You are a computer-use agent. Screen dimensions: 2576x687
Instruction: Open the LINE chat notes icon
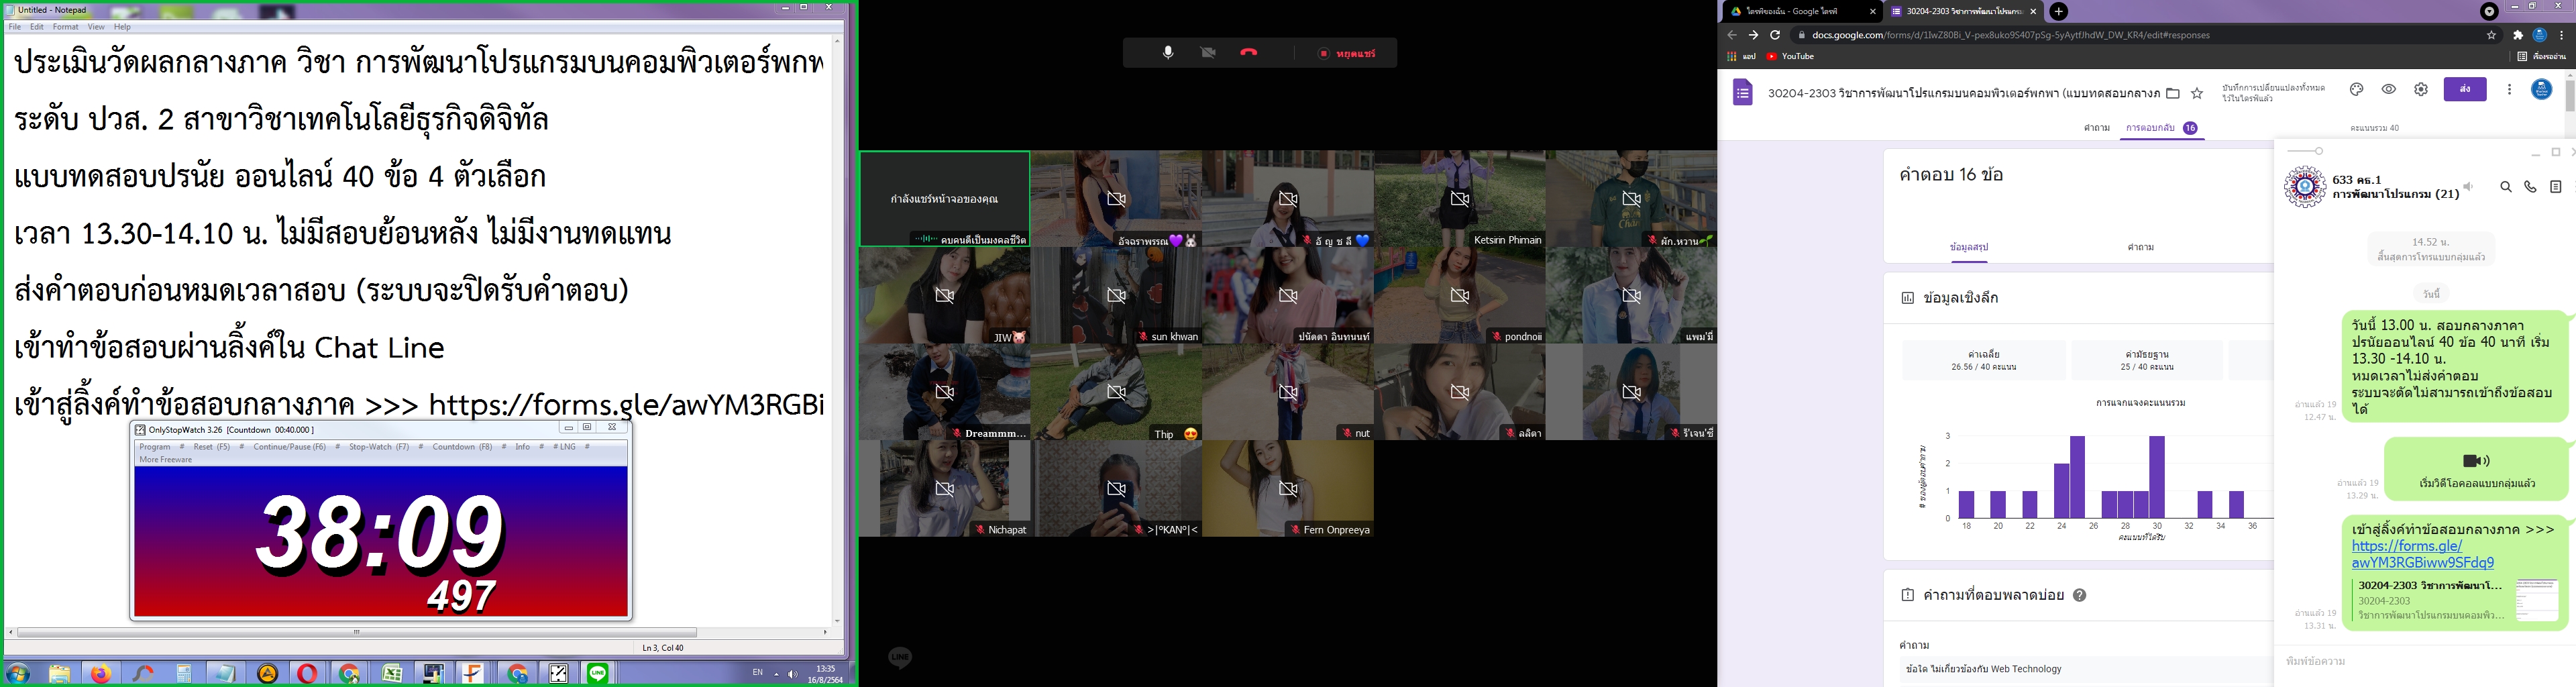pyautogui.click(x=2555, y=187)
